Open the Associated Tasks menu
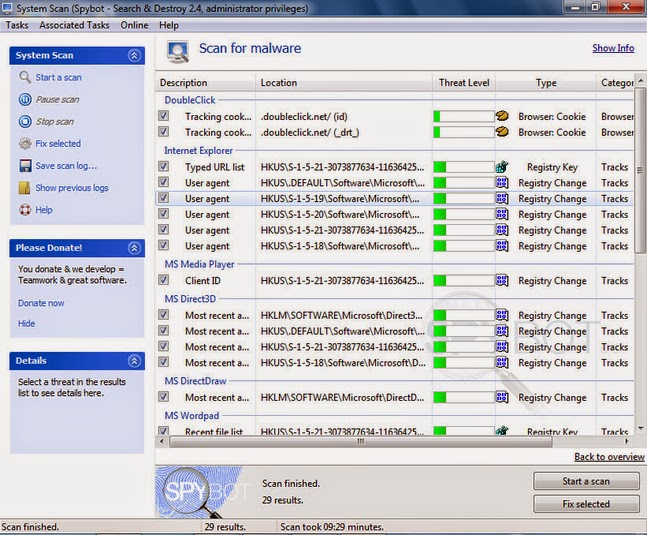The image size is (647, 535). [75, 25]
